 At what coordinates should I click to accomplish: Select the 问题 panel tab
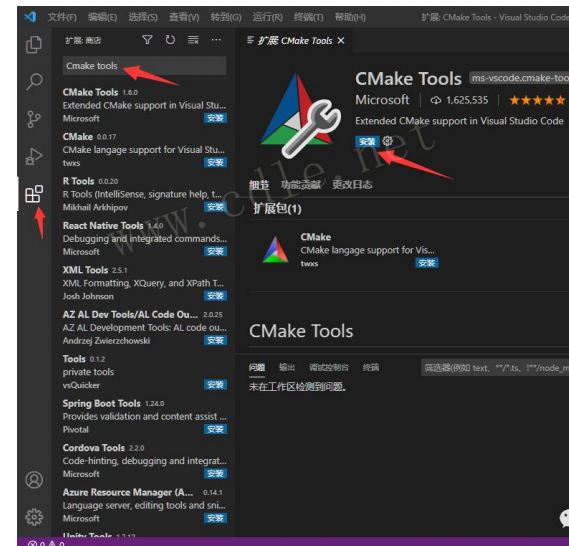[x=257, y=368]
